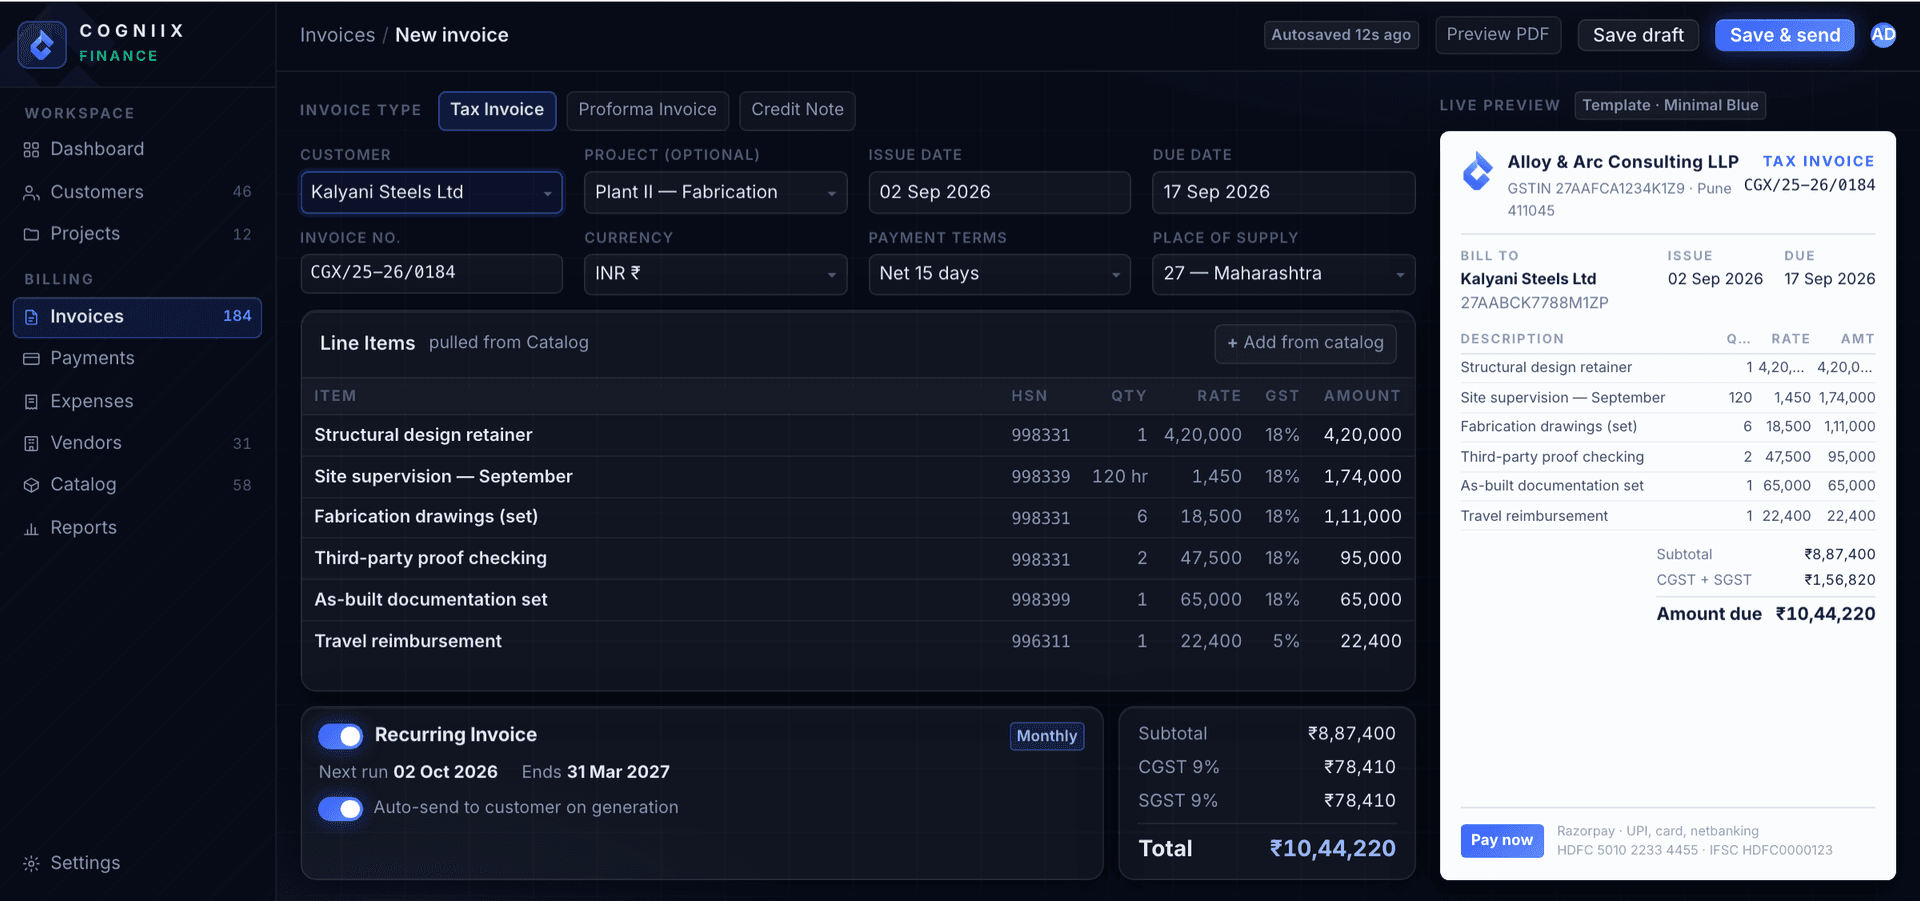Click the Invoices document icon

(x=31, y=317)
